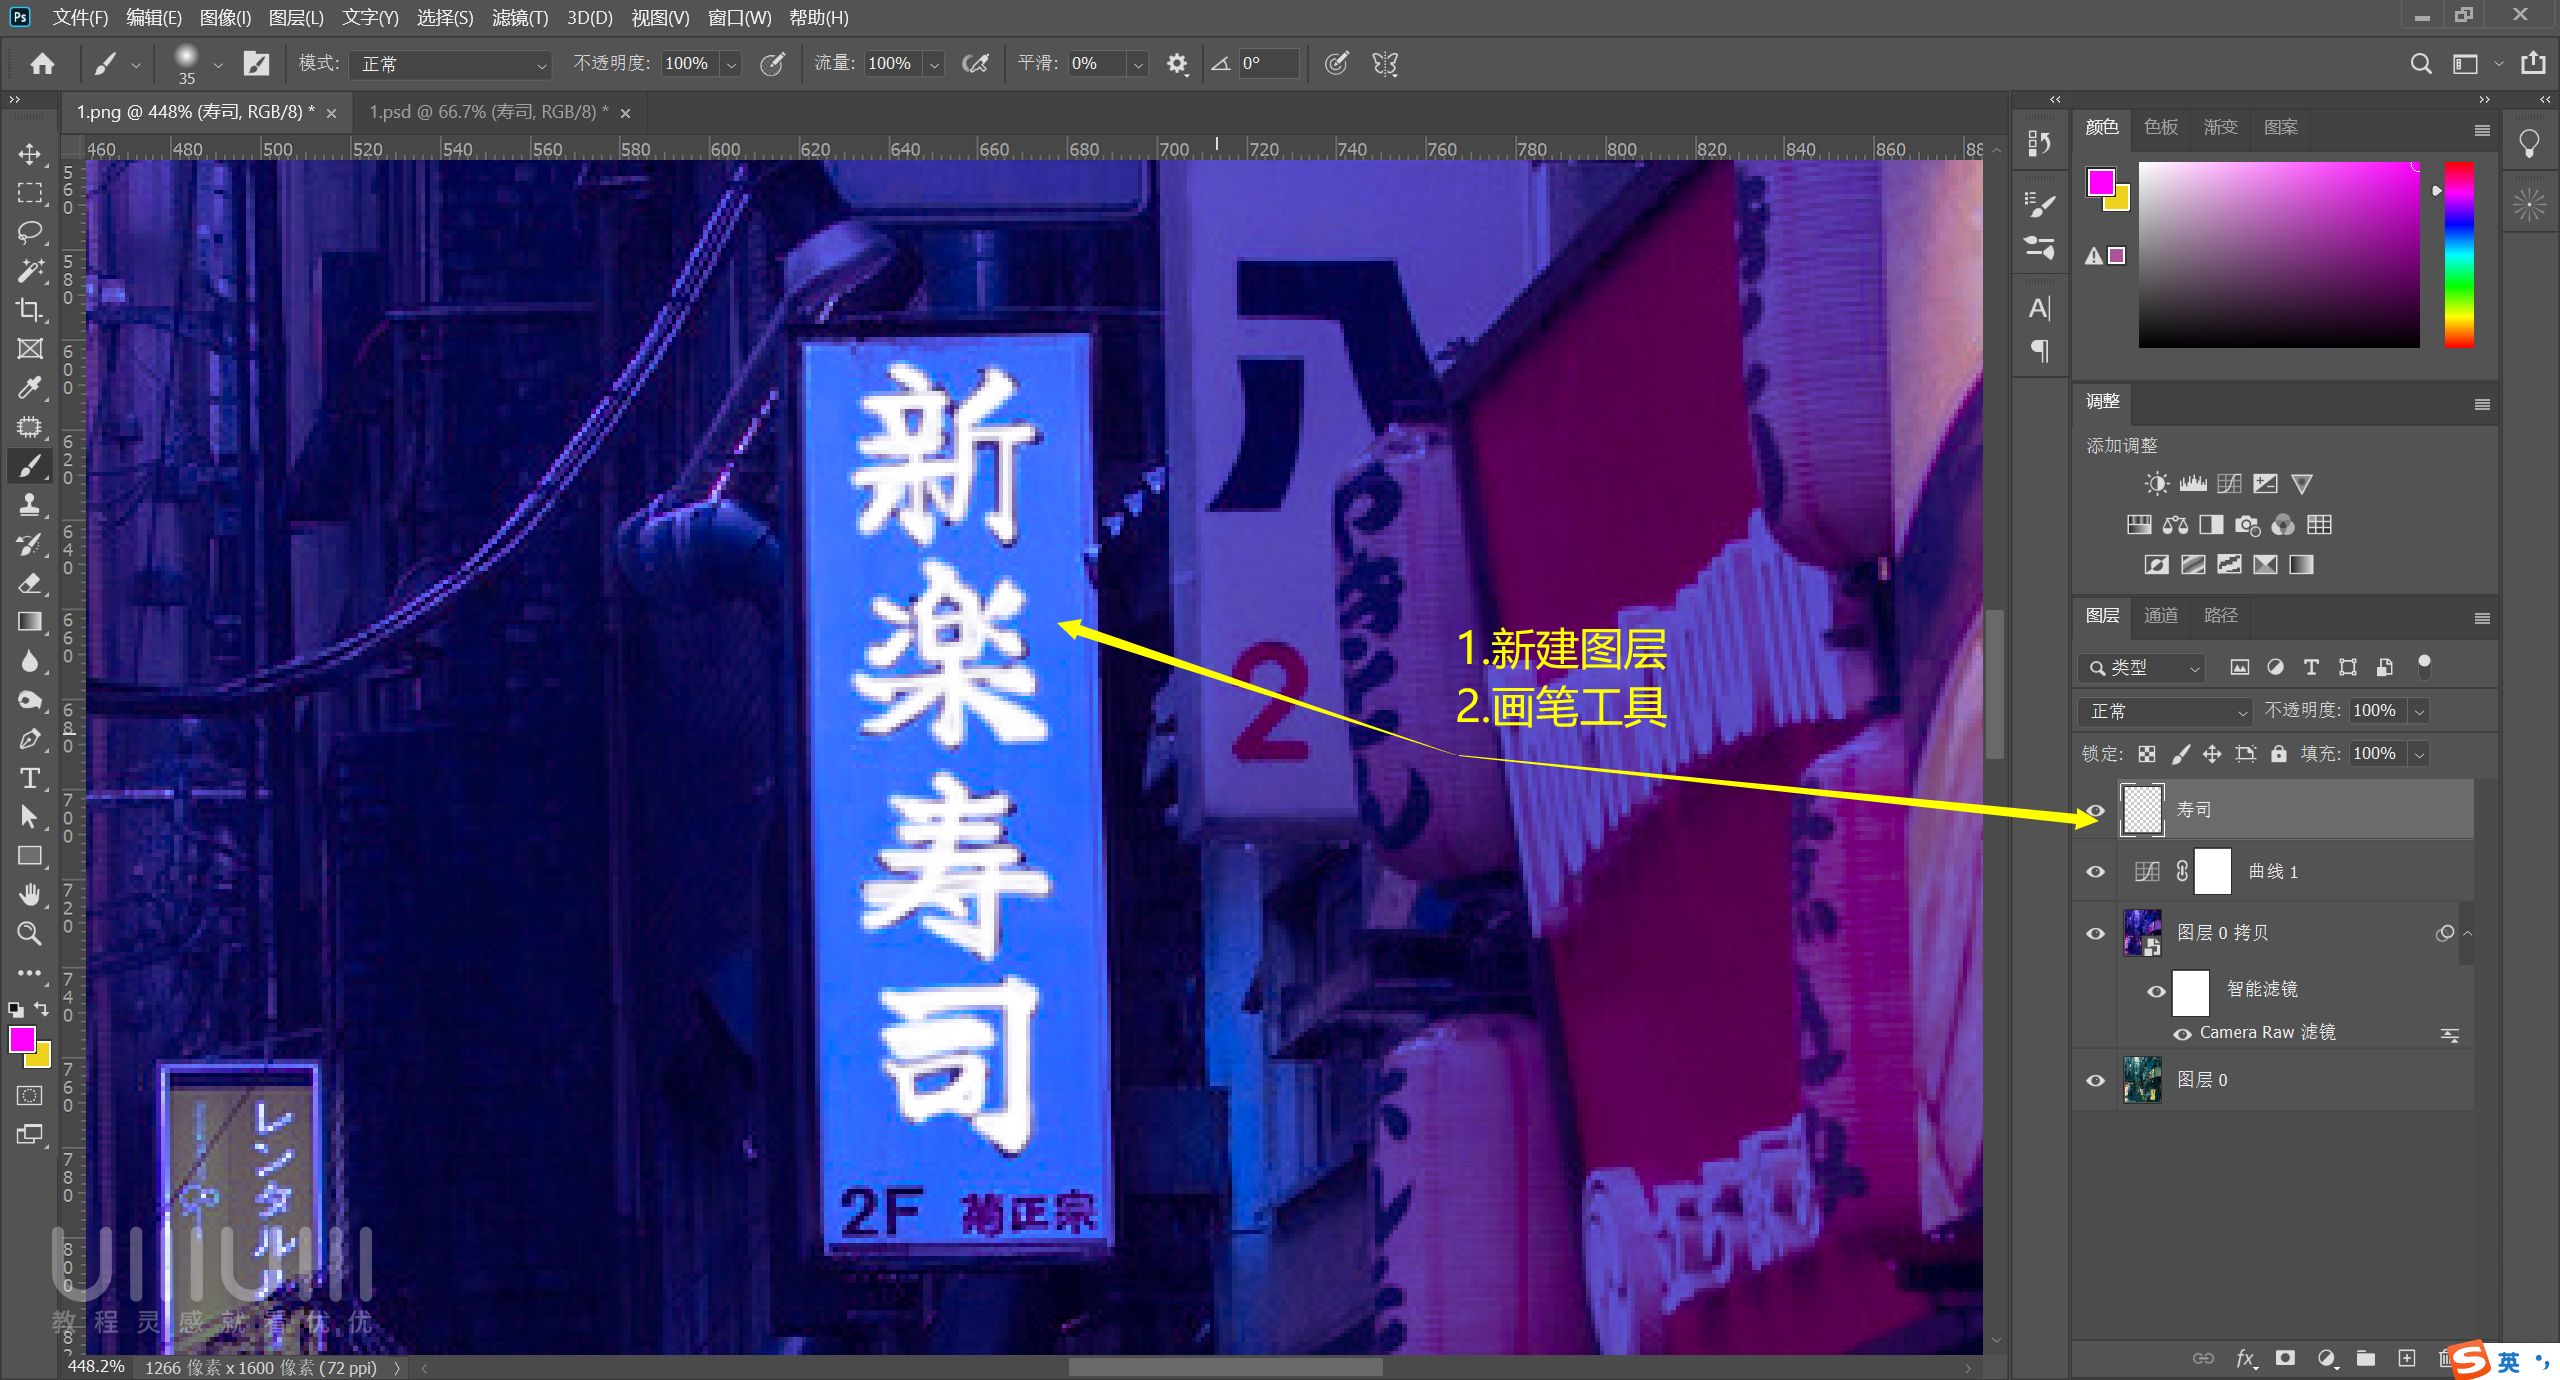
Task: Select the Pen tool
Action: 30,739
